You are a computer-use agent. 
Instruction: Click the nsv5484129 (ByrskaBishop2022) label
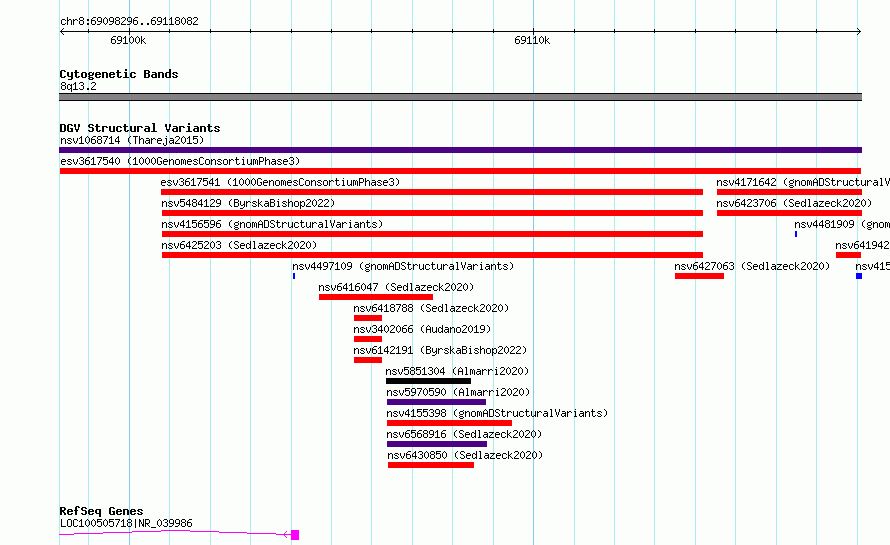coord(248,203)
